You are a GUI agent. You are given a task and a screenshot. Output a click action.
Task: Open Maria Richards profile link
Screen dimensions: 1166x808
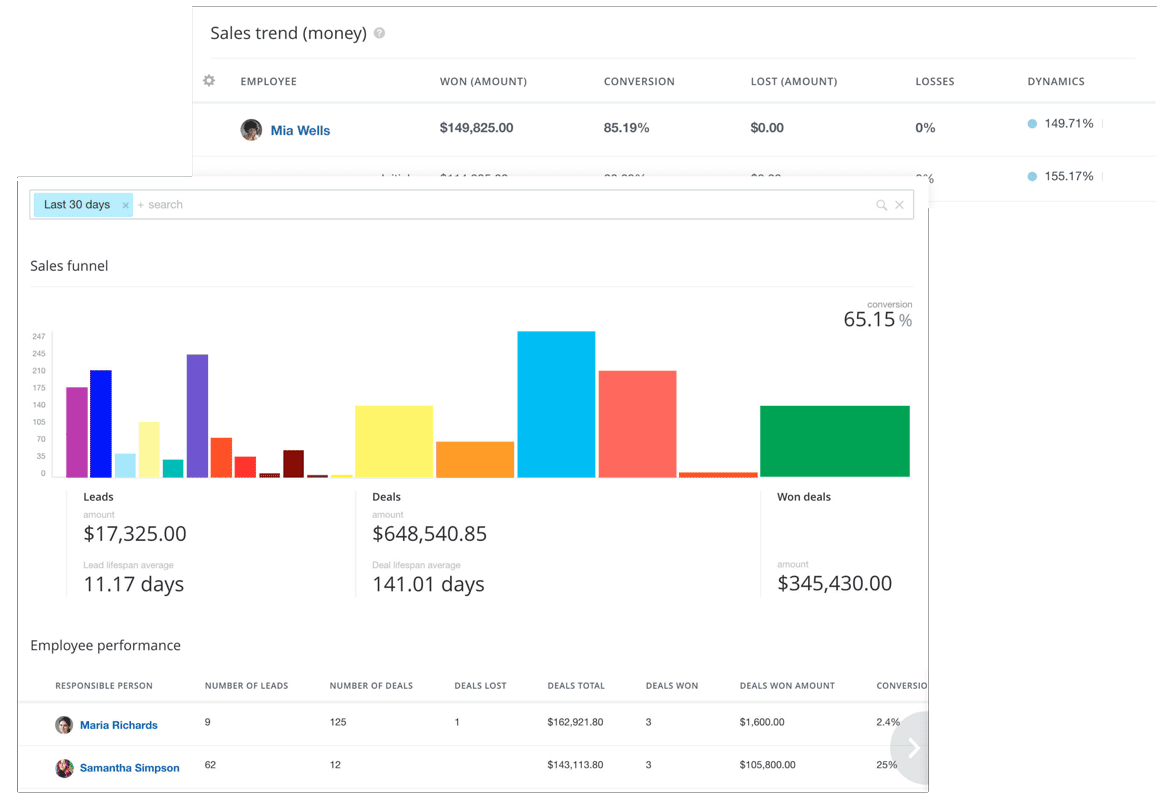[119, 725]
